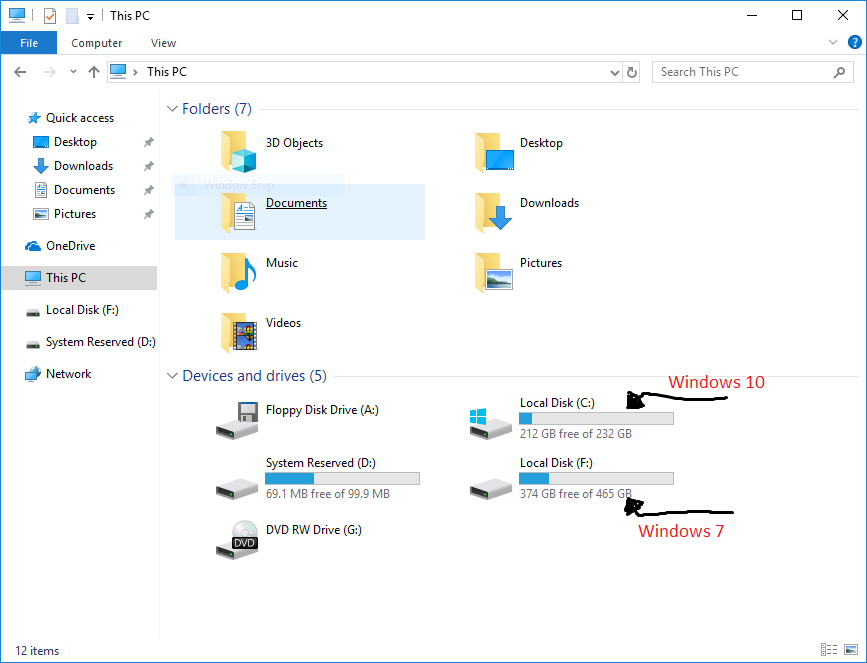Click the Refresh button next to address bar
867x663 pixels.
(x=631, y=72)
